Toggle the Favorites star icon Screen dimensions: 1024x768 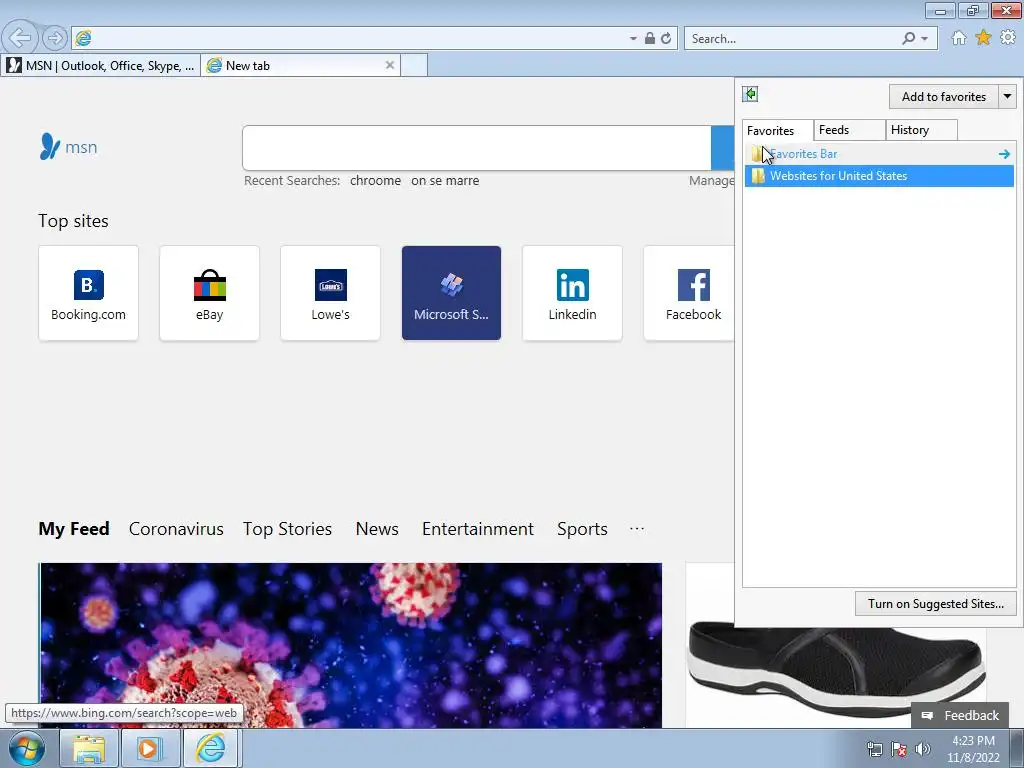tap(983, 38)
